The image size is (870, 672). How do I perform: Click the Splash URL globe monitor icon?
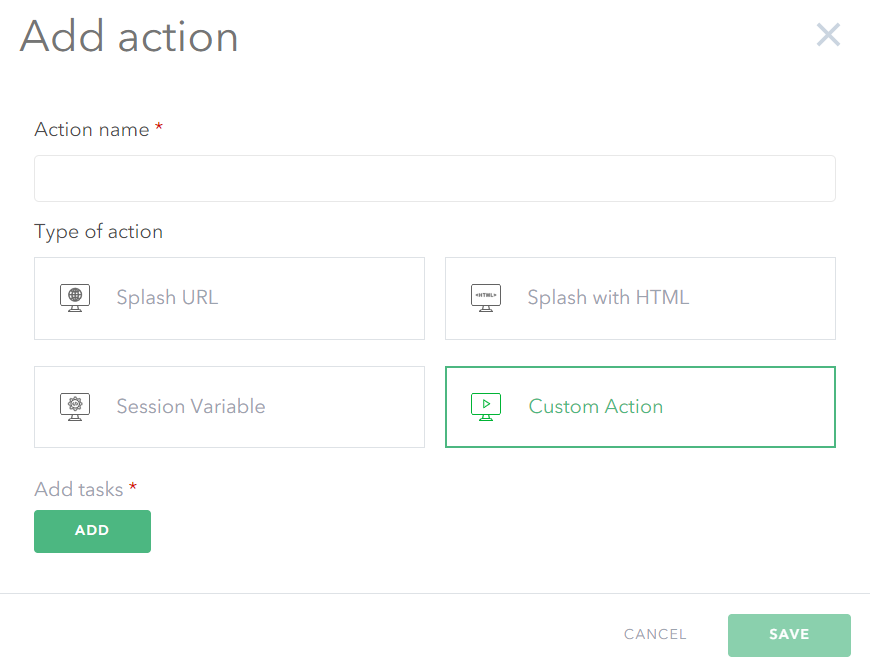tap(75, 298)
